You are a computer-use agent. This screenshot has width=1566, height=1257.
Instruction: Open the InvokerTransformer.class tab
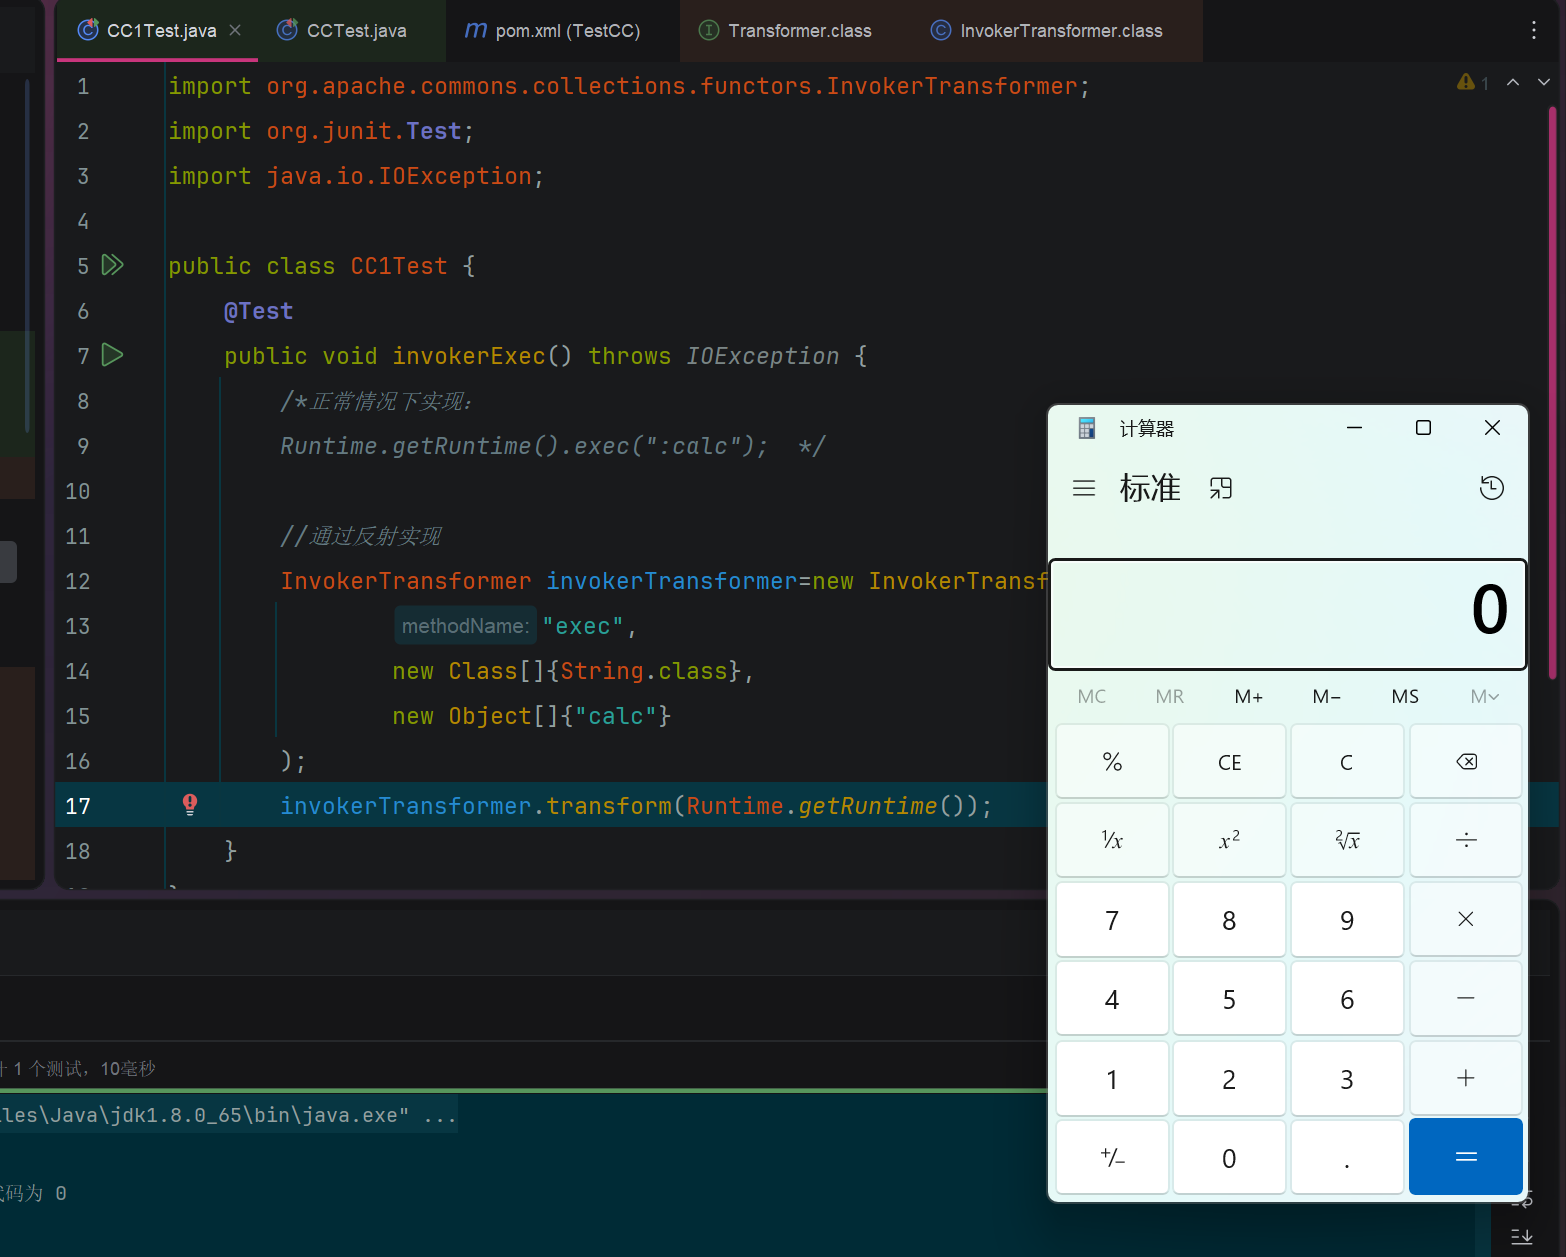point(1047,31)
